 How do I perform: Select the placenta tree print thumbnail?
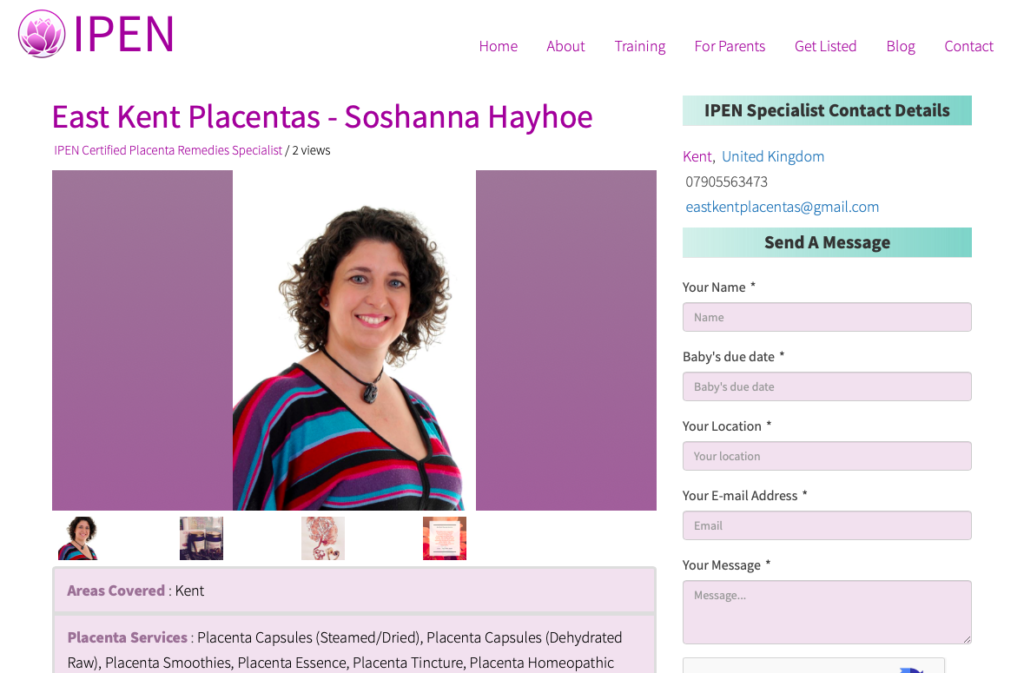(323, 539)
